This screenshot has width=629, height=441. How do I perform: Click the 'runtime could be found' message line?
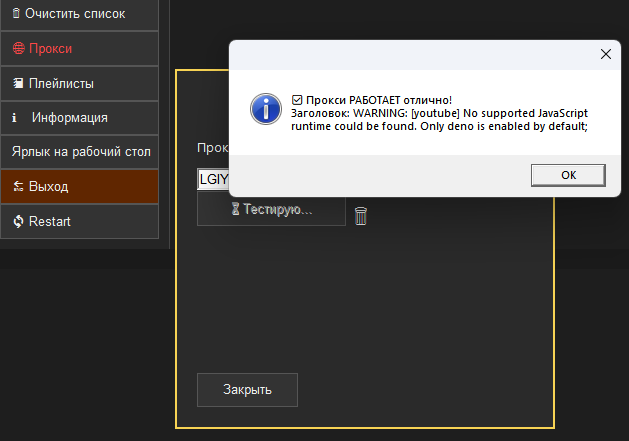coord(439,126)
